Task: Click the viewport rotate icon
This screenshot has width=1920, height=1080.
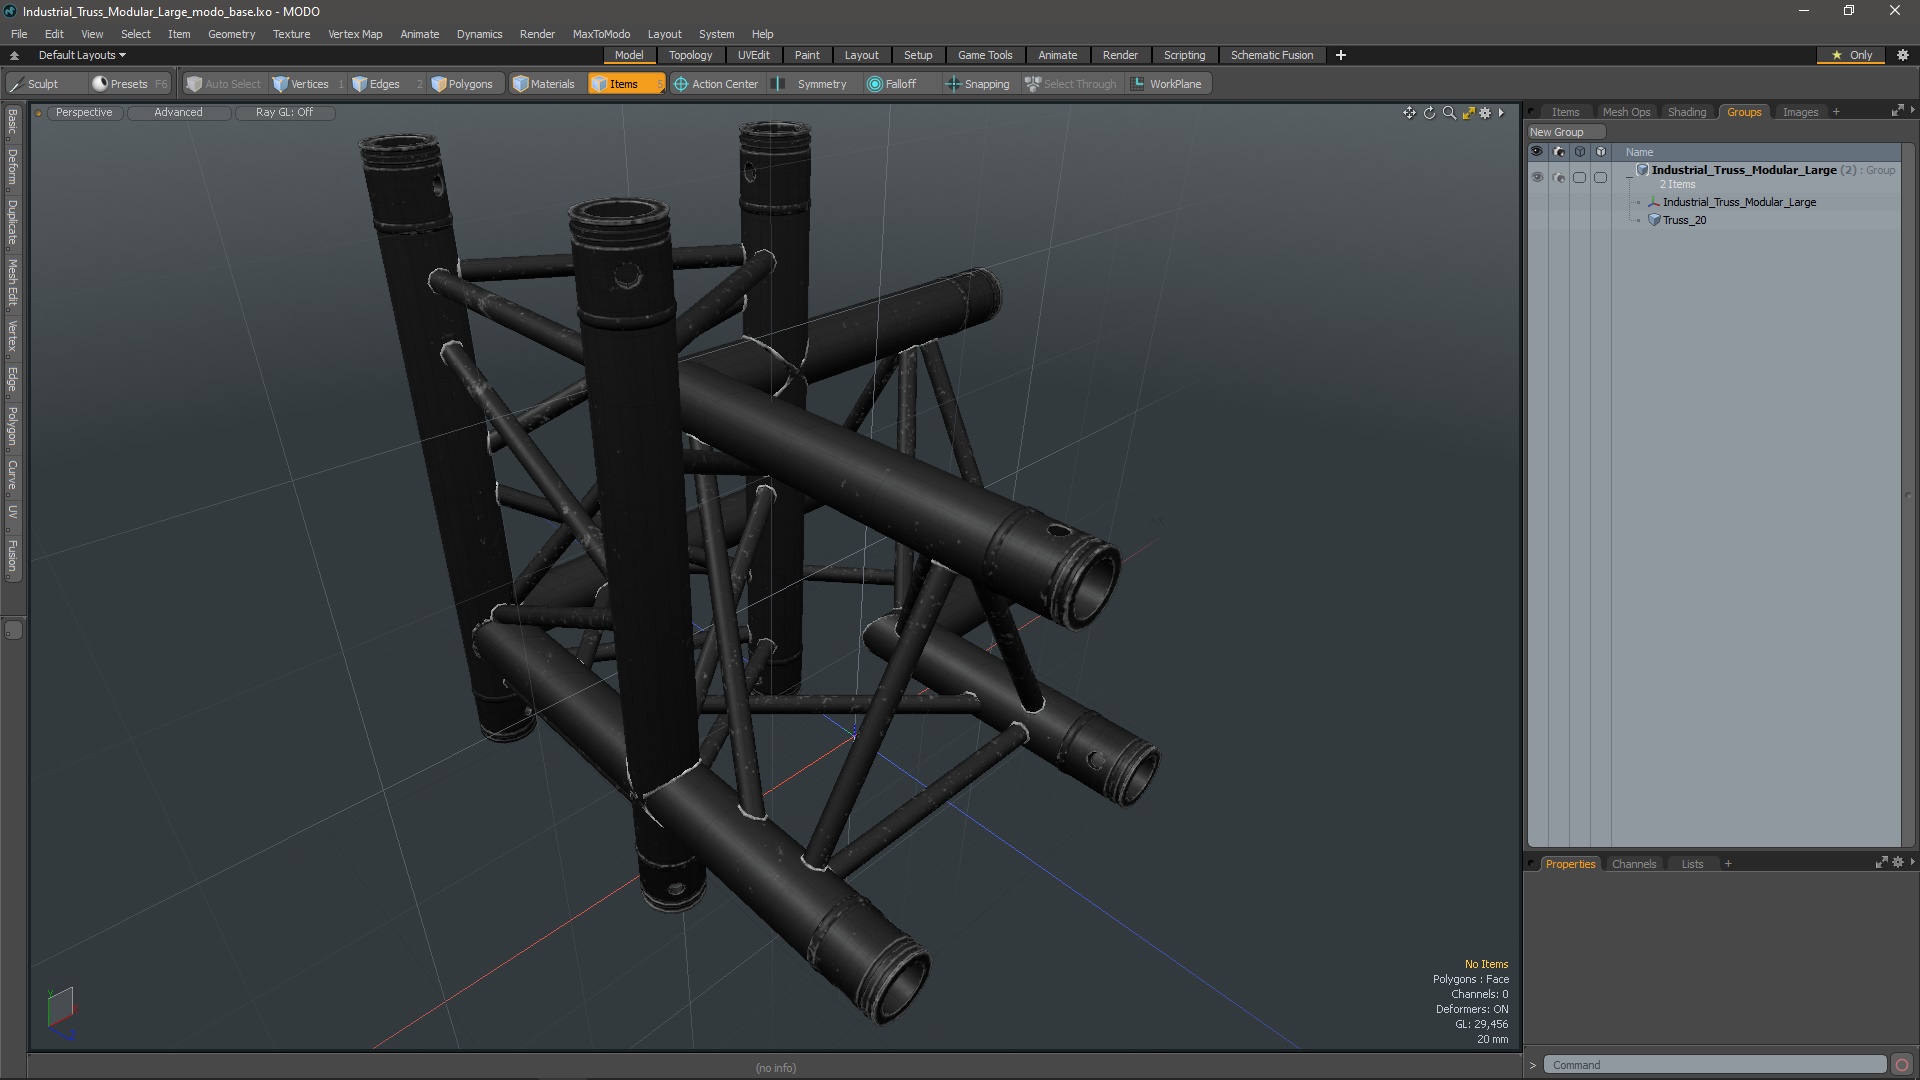Action: pos(1429,113)
